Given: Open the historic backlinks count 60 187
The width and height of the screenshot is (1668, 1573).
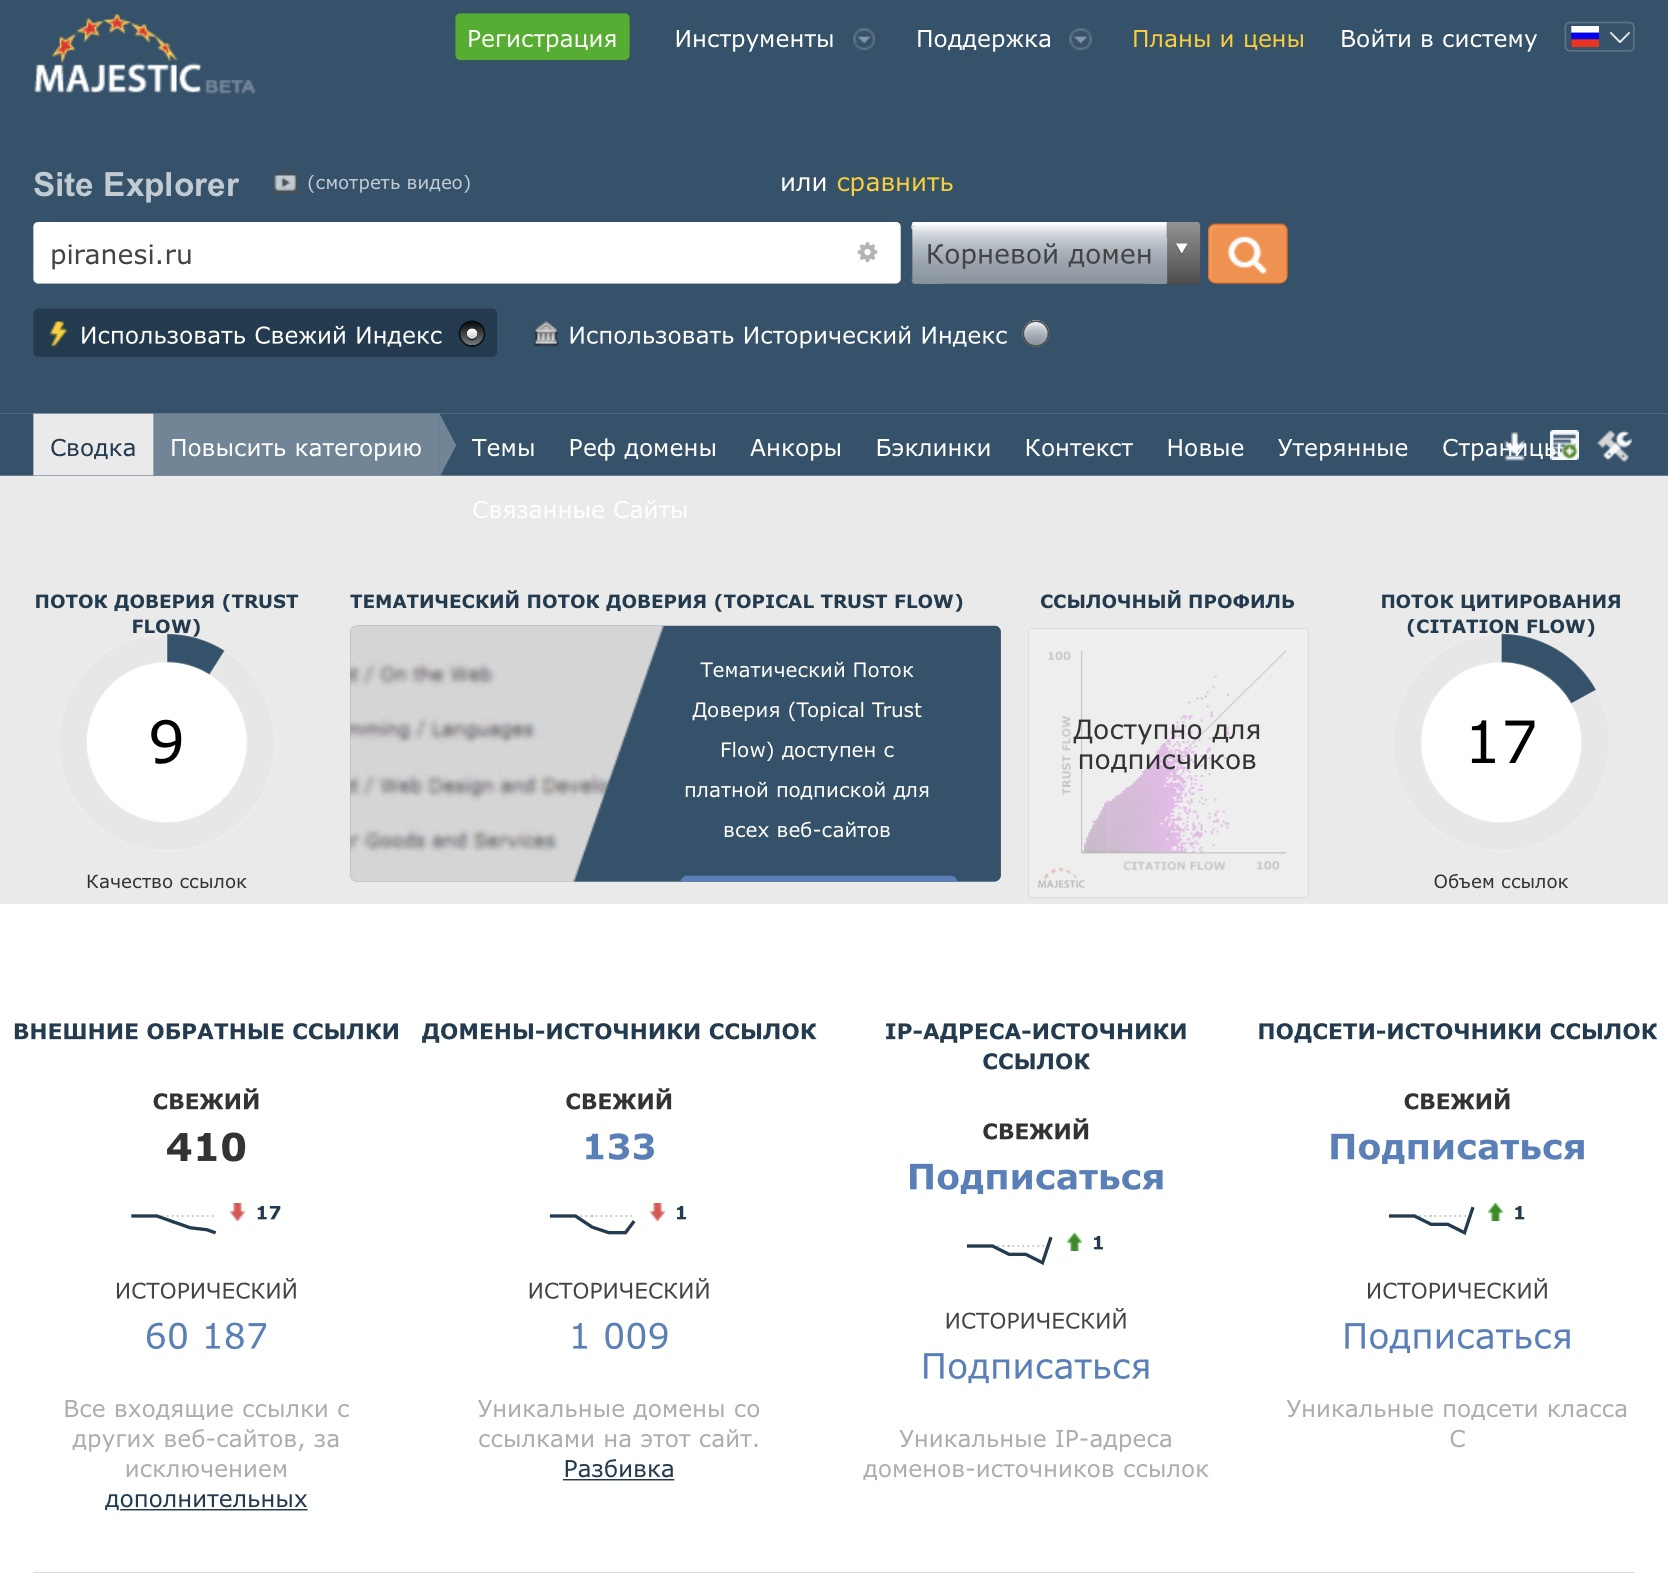Looking at the screenshot, I should [206, 1336].
